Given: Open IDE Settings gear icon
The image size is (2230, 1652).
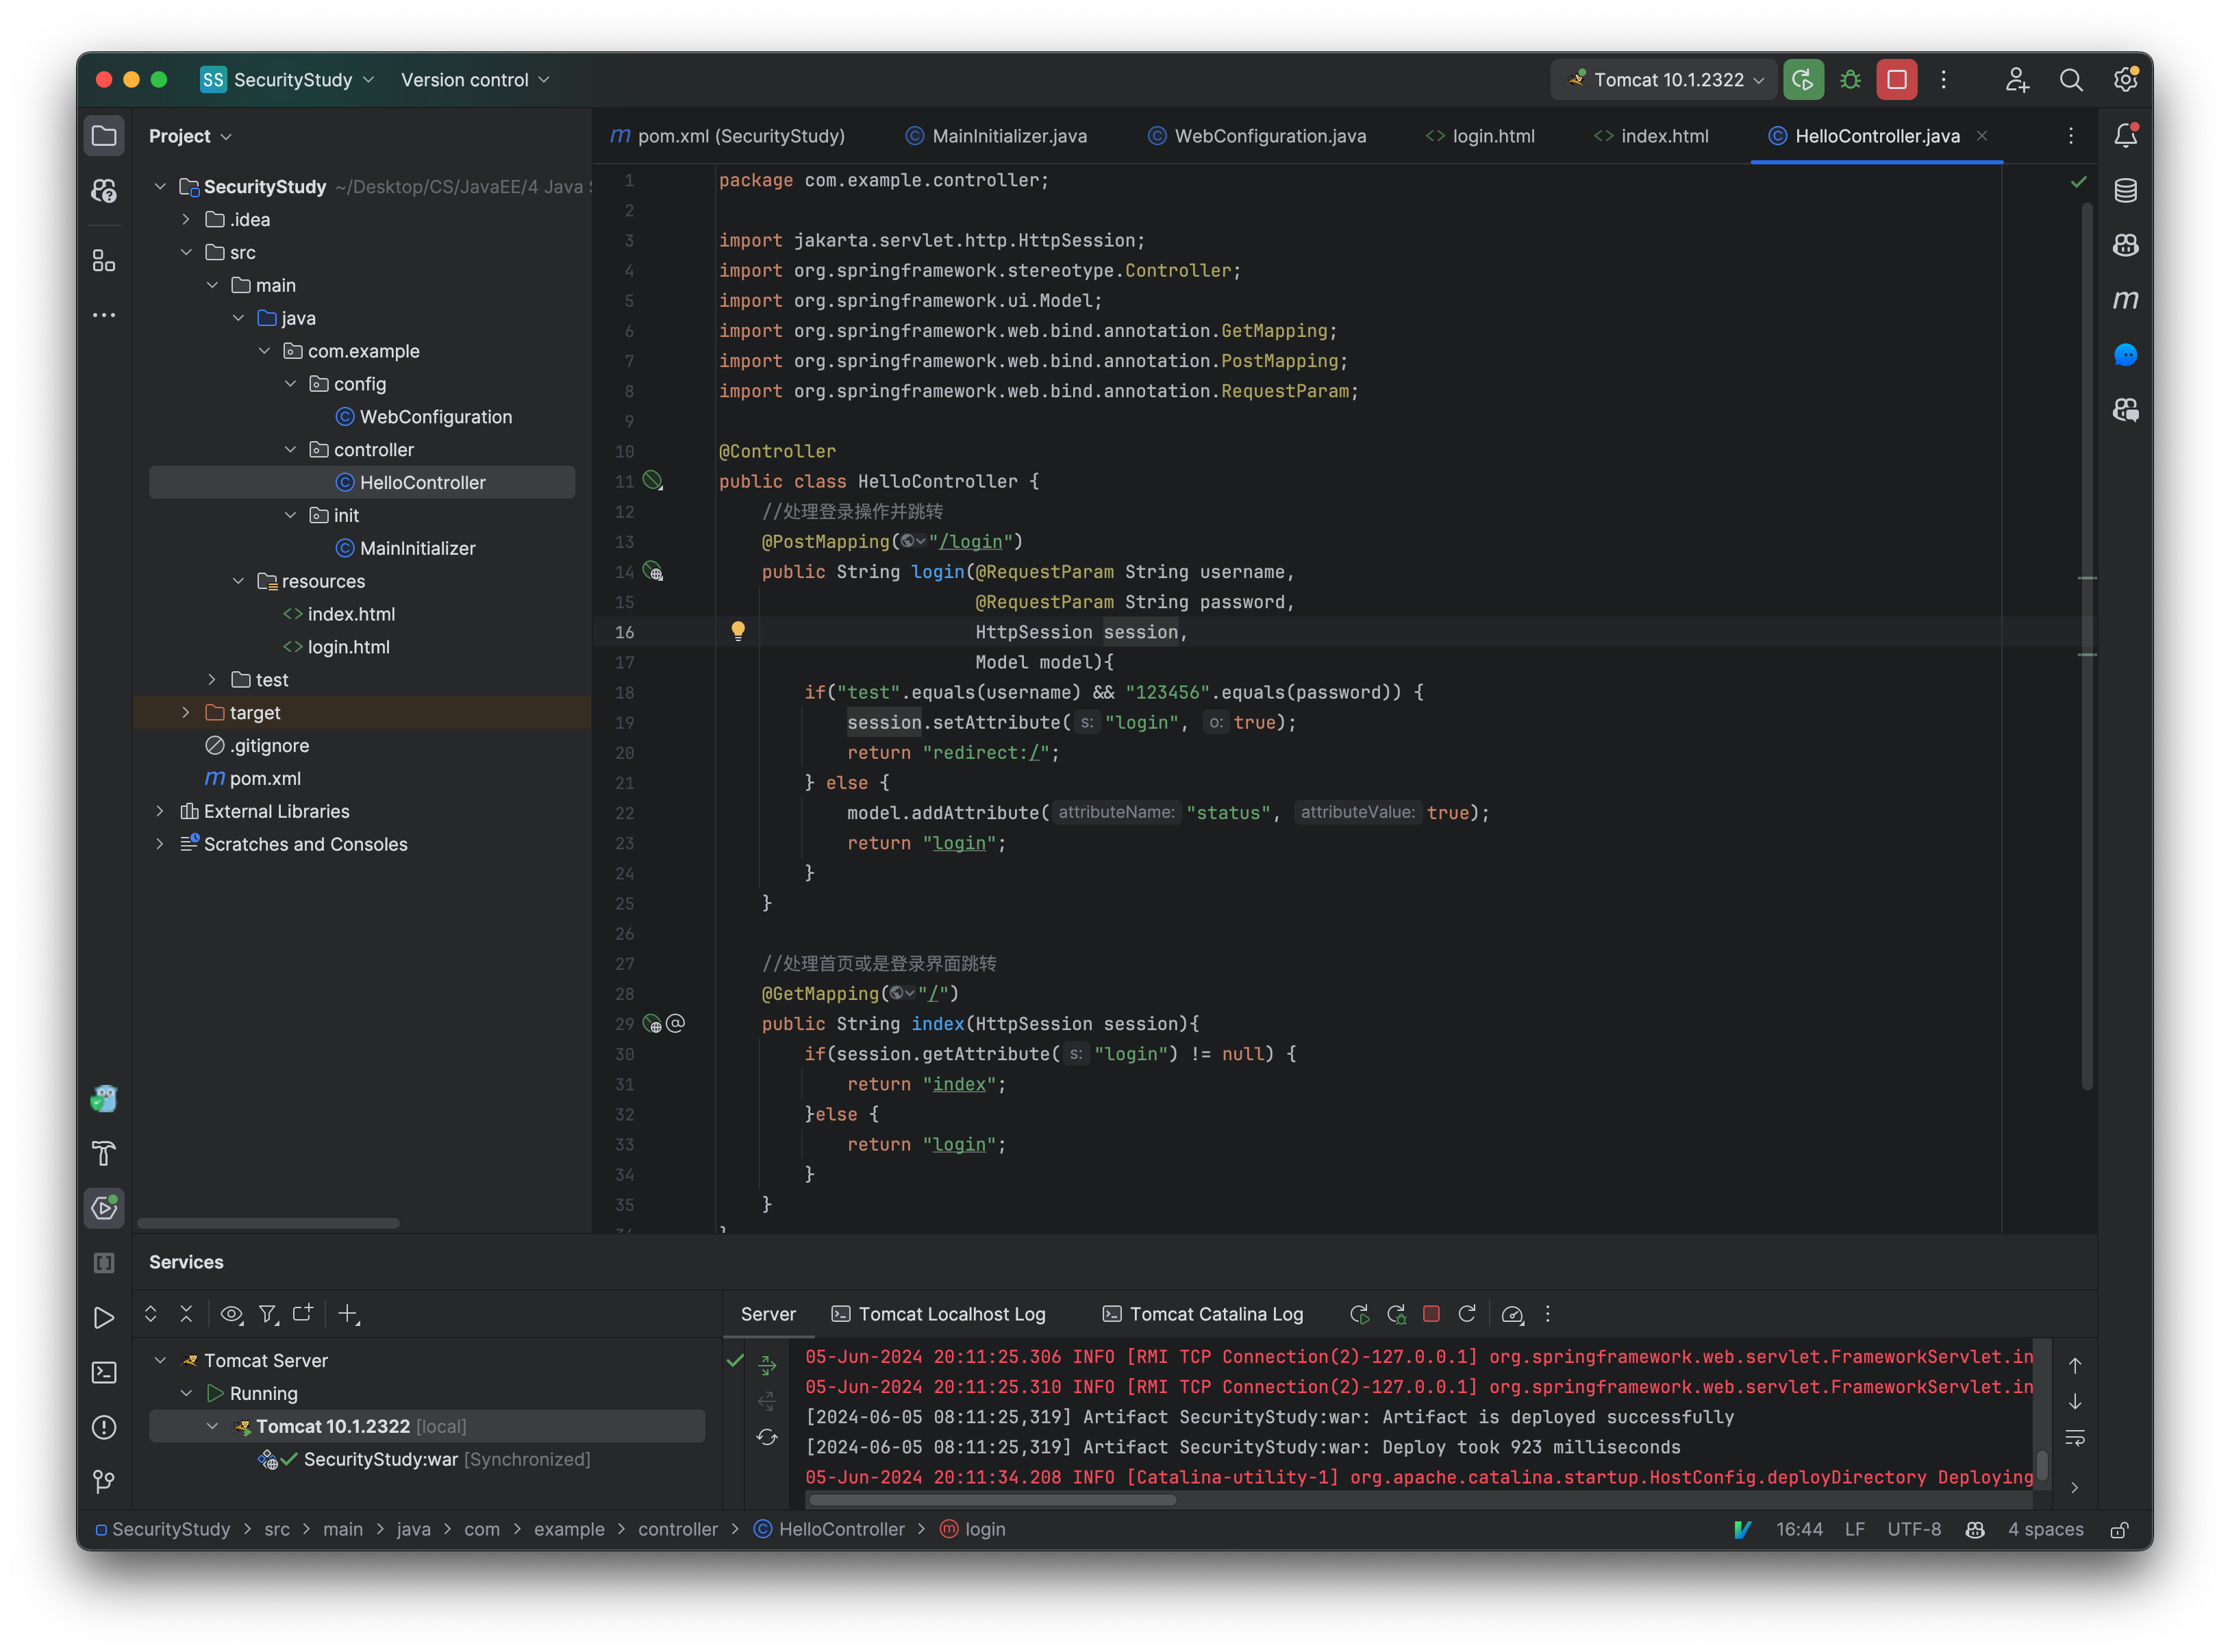Looking at the screenshot, I should pyautogui.click(x=2126, y=79).
